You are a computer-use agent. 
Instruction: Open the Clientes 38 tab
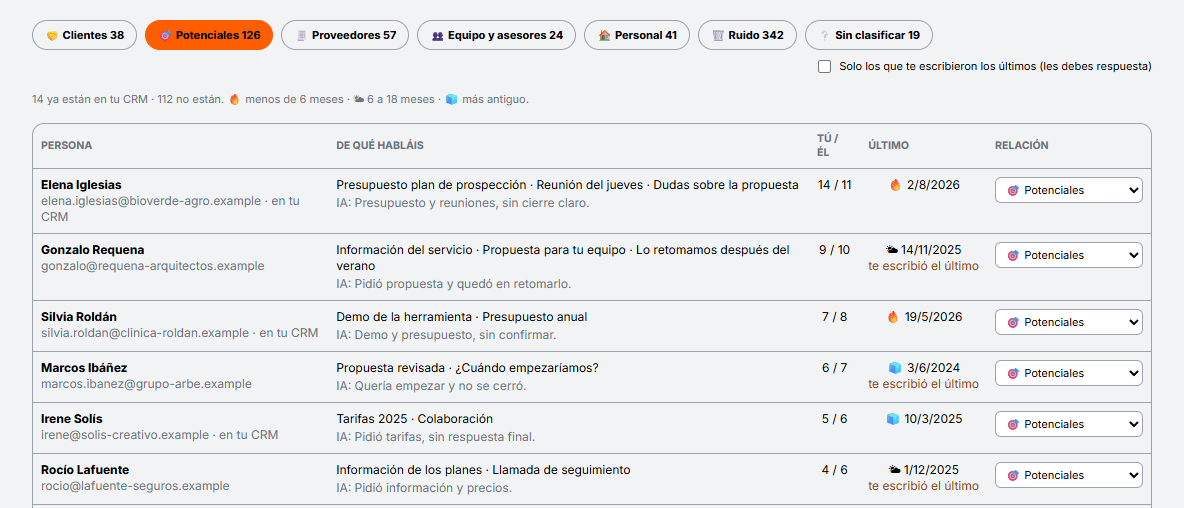coord(85,35)
